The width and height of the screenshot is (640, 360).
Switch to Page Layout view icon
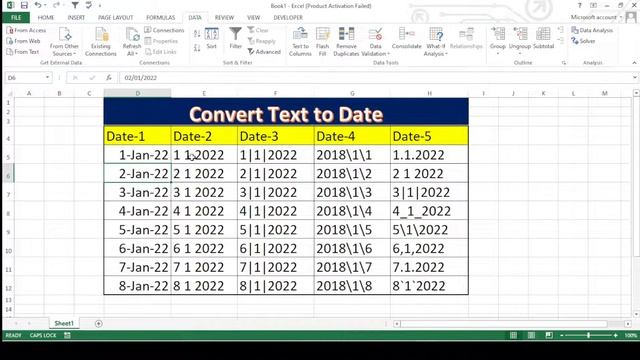click(x=531, y=335)
